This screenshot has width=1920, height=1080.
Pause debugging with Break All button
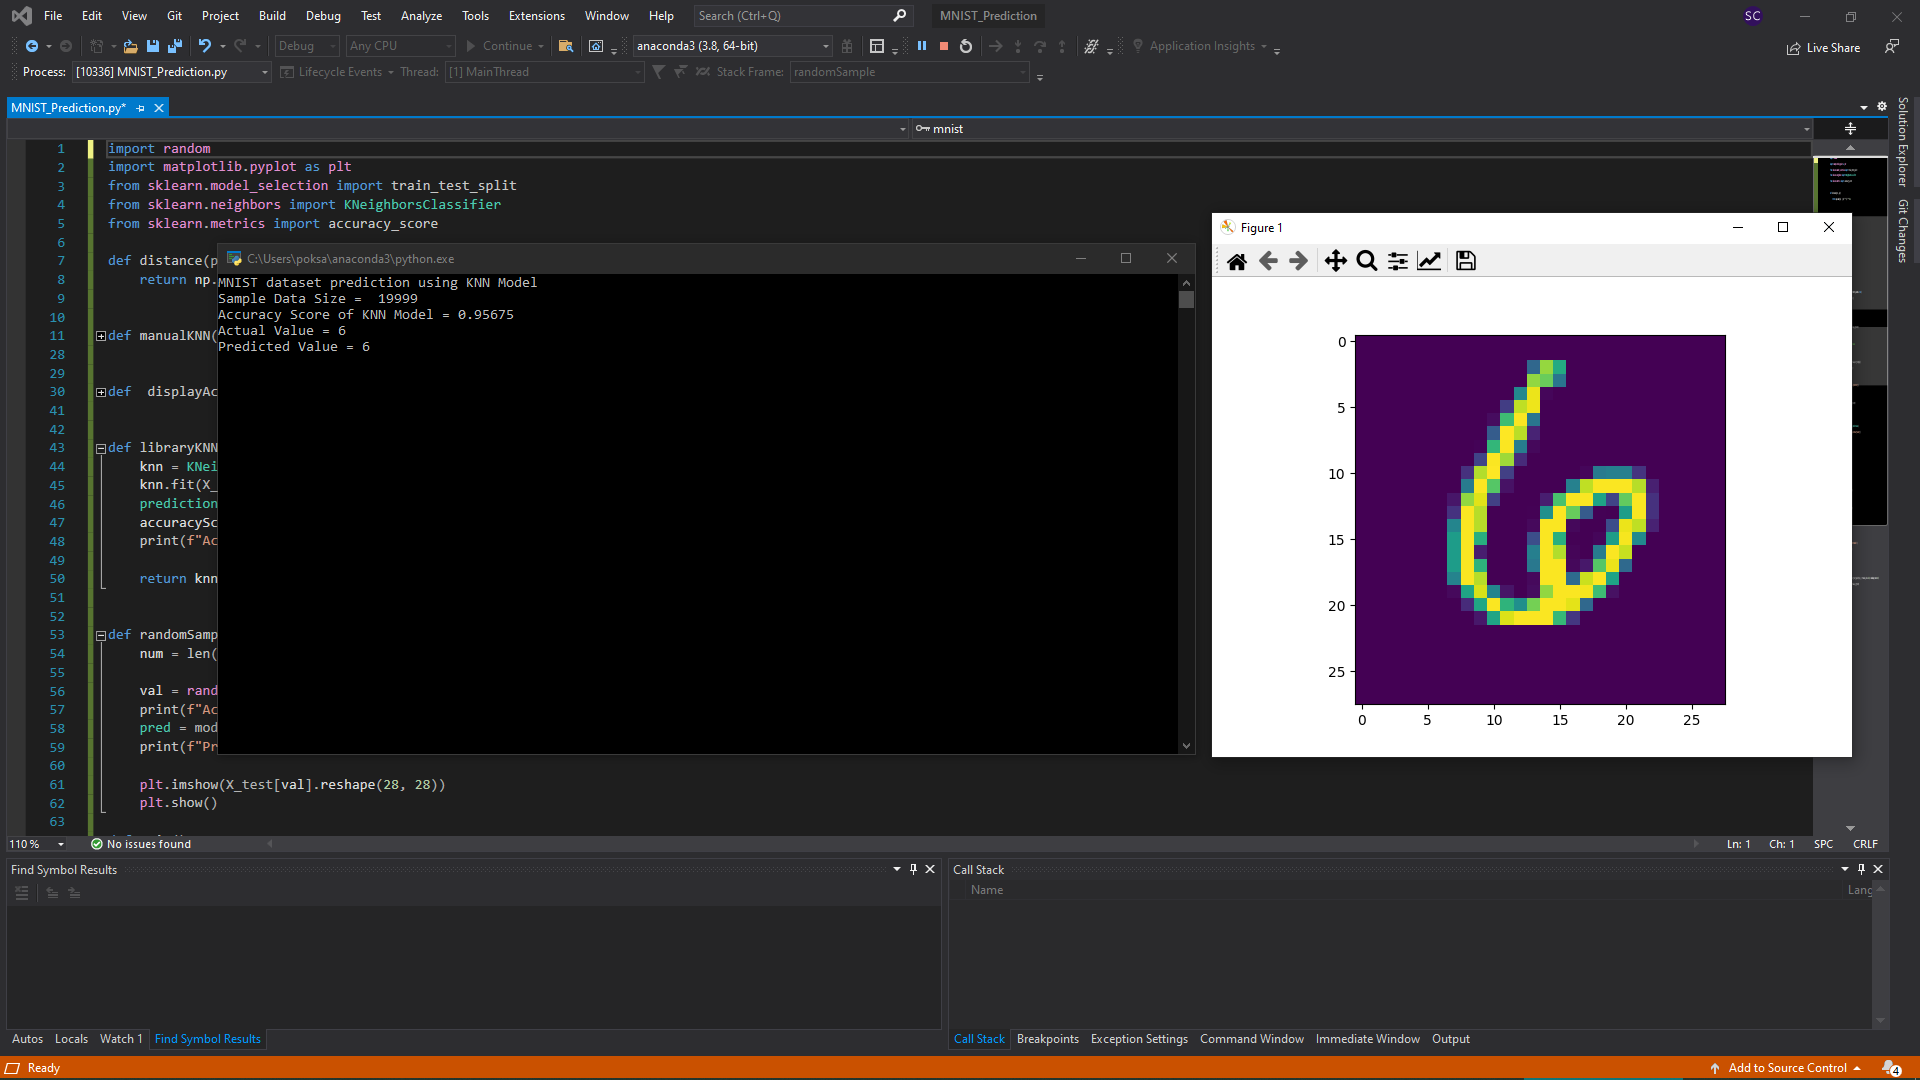click(922, 46)
